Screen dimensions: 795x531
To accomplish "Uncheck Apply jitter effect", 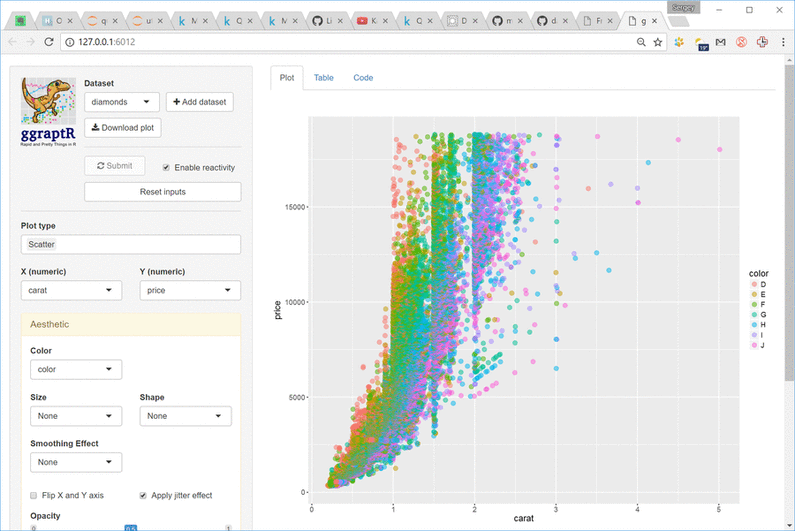I will click(143, 495).
